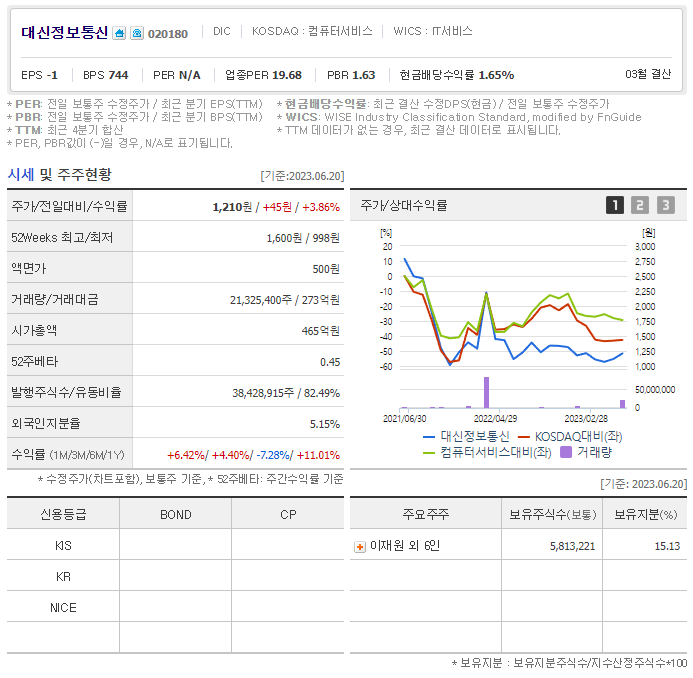Click the 시가총액 row label
693x678 pixels.
(34, 331)
